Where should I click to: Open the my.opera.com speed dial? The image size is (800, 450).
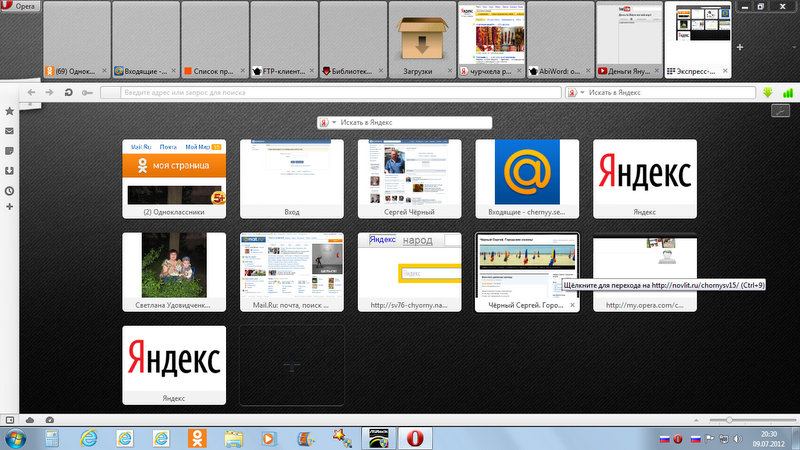pyautogui.click(x=645, y=272)
